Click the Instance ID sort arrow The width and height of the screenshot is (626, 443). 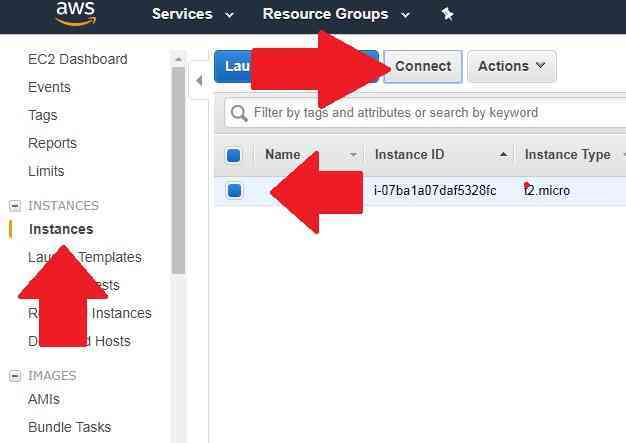pyautogui.click(x=503, y=154)
